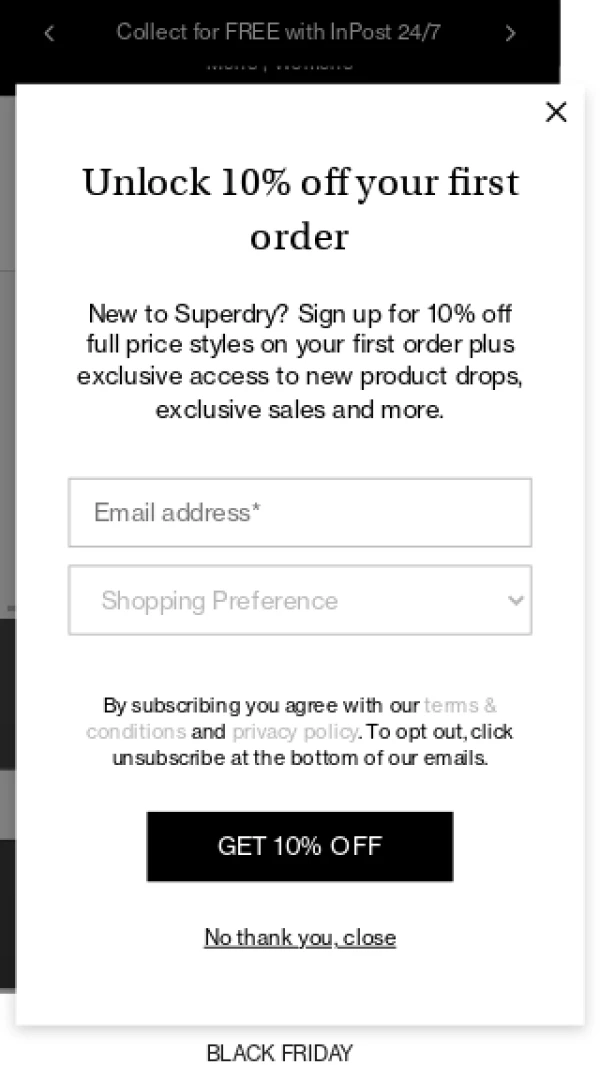Click the "Collect for FREE with InPost" banner
The image size is (600, 1065).
click(278, 32)
